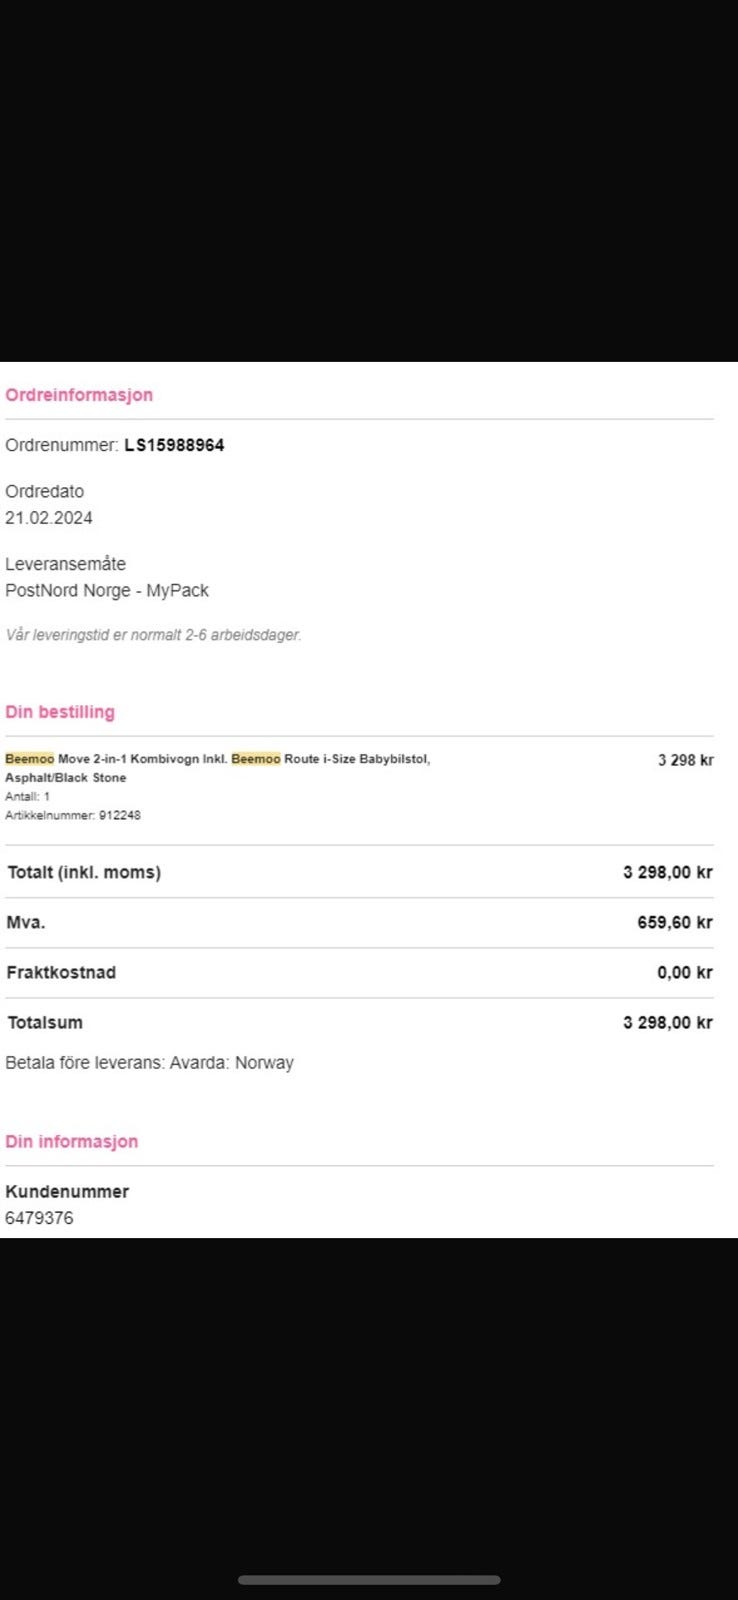This screenshot has width=738, height=1600.
Task: Click PostNord Norge - MyPack delivery text
Action: coord(107,590)
